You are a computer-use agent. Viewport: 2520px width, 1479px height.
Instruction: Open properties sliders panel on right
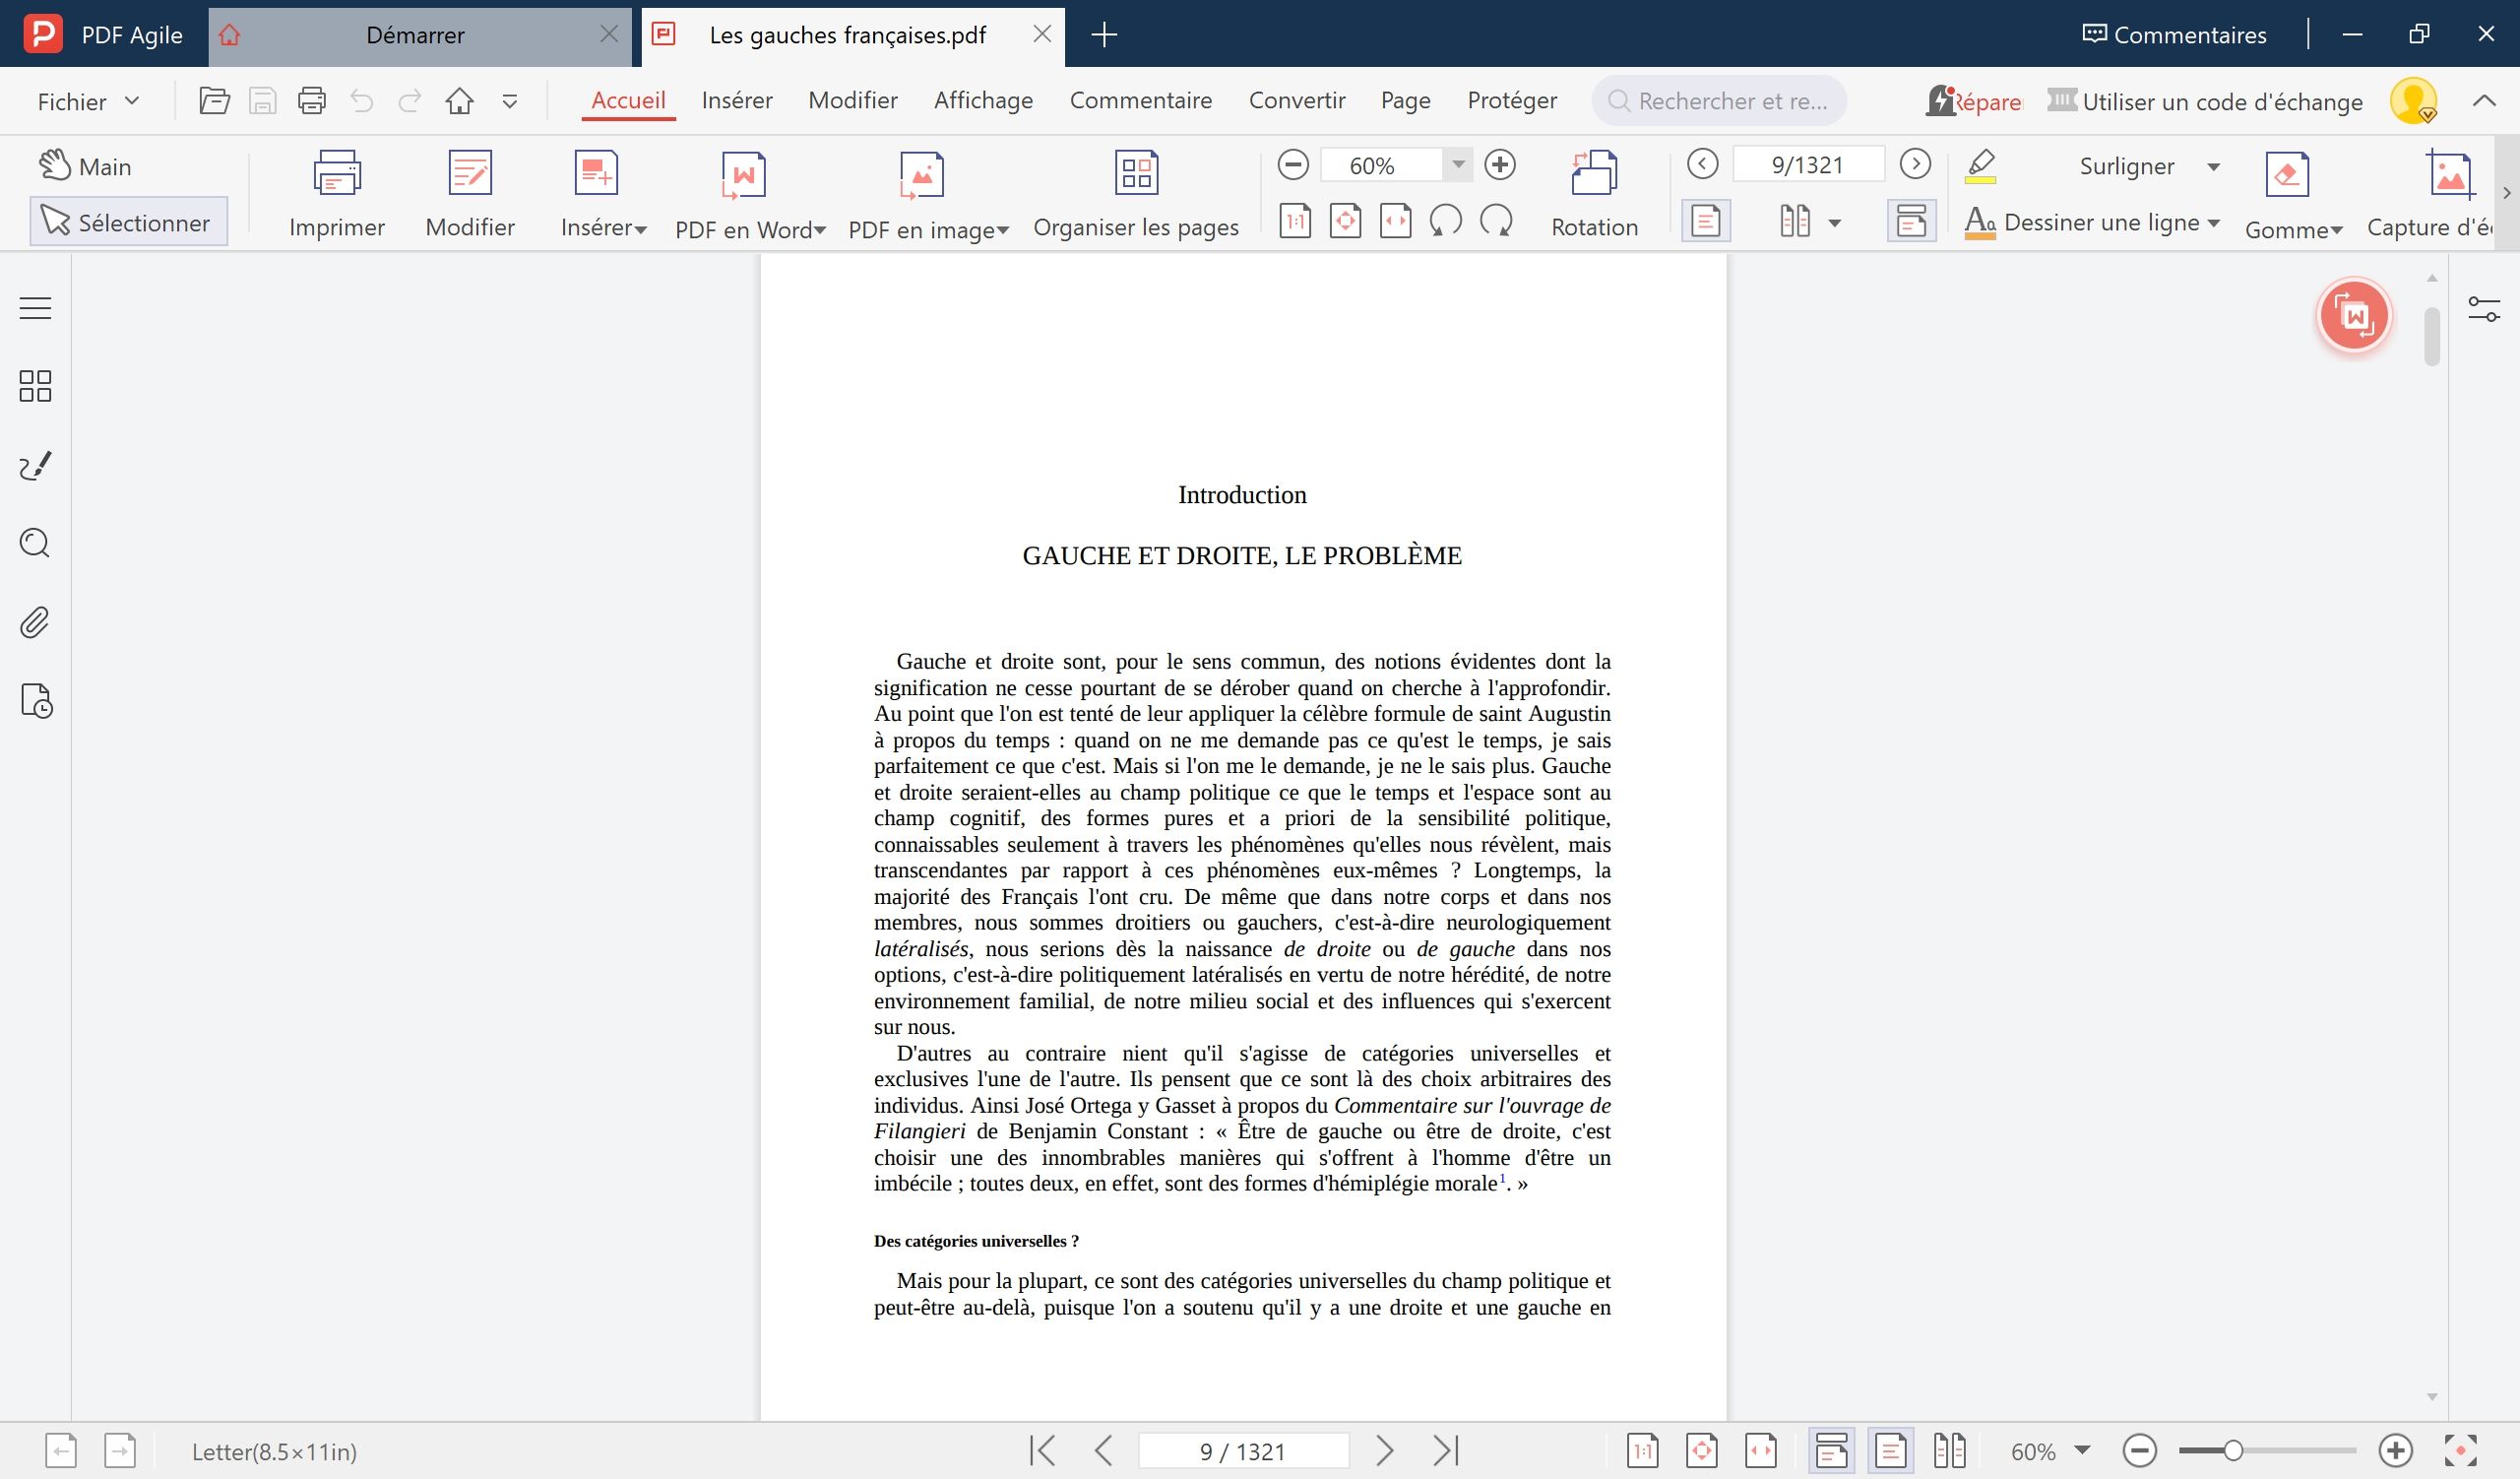2484,310
